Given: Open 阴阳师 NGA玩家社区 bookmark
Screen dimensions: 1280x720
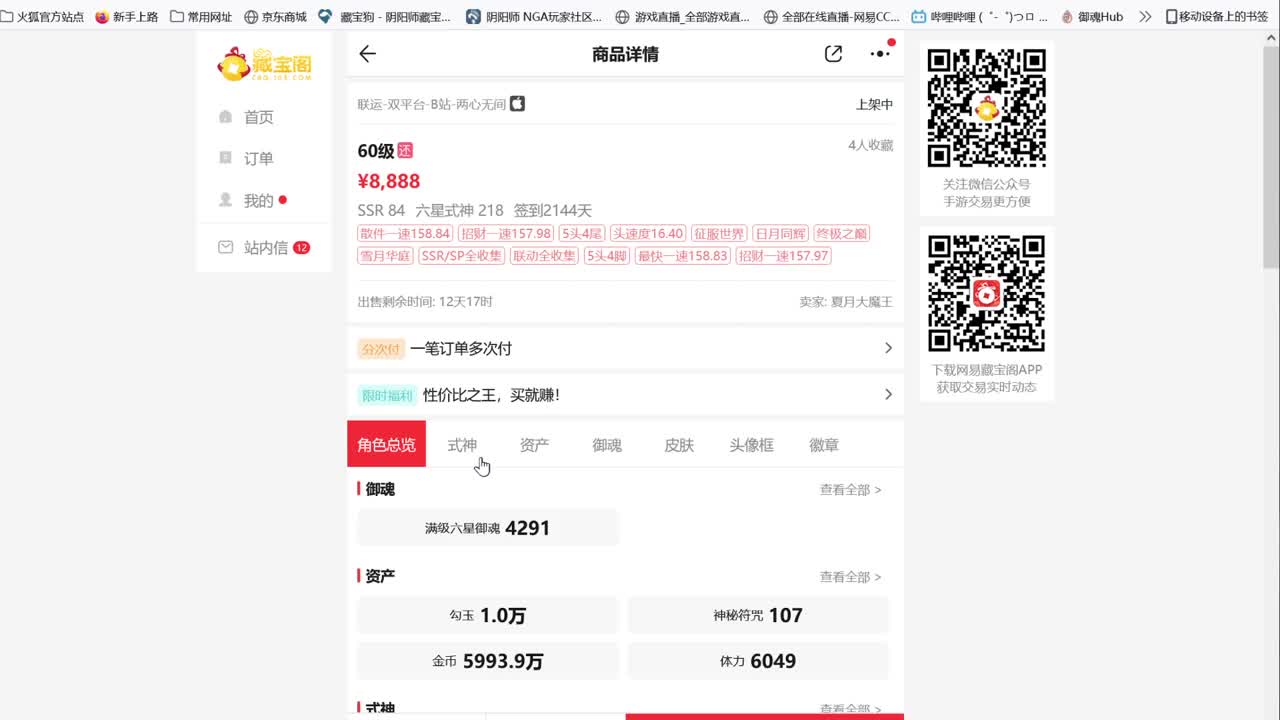Looking at the screenshot, I should pyautogui.click(x=534, y=16).
